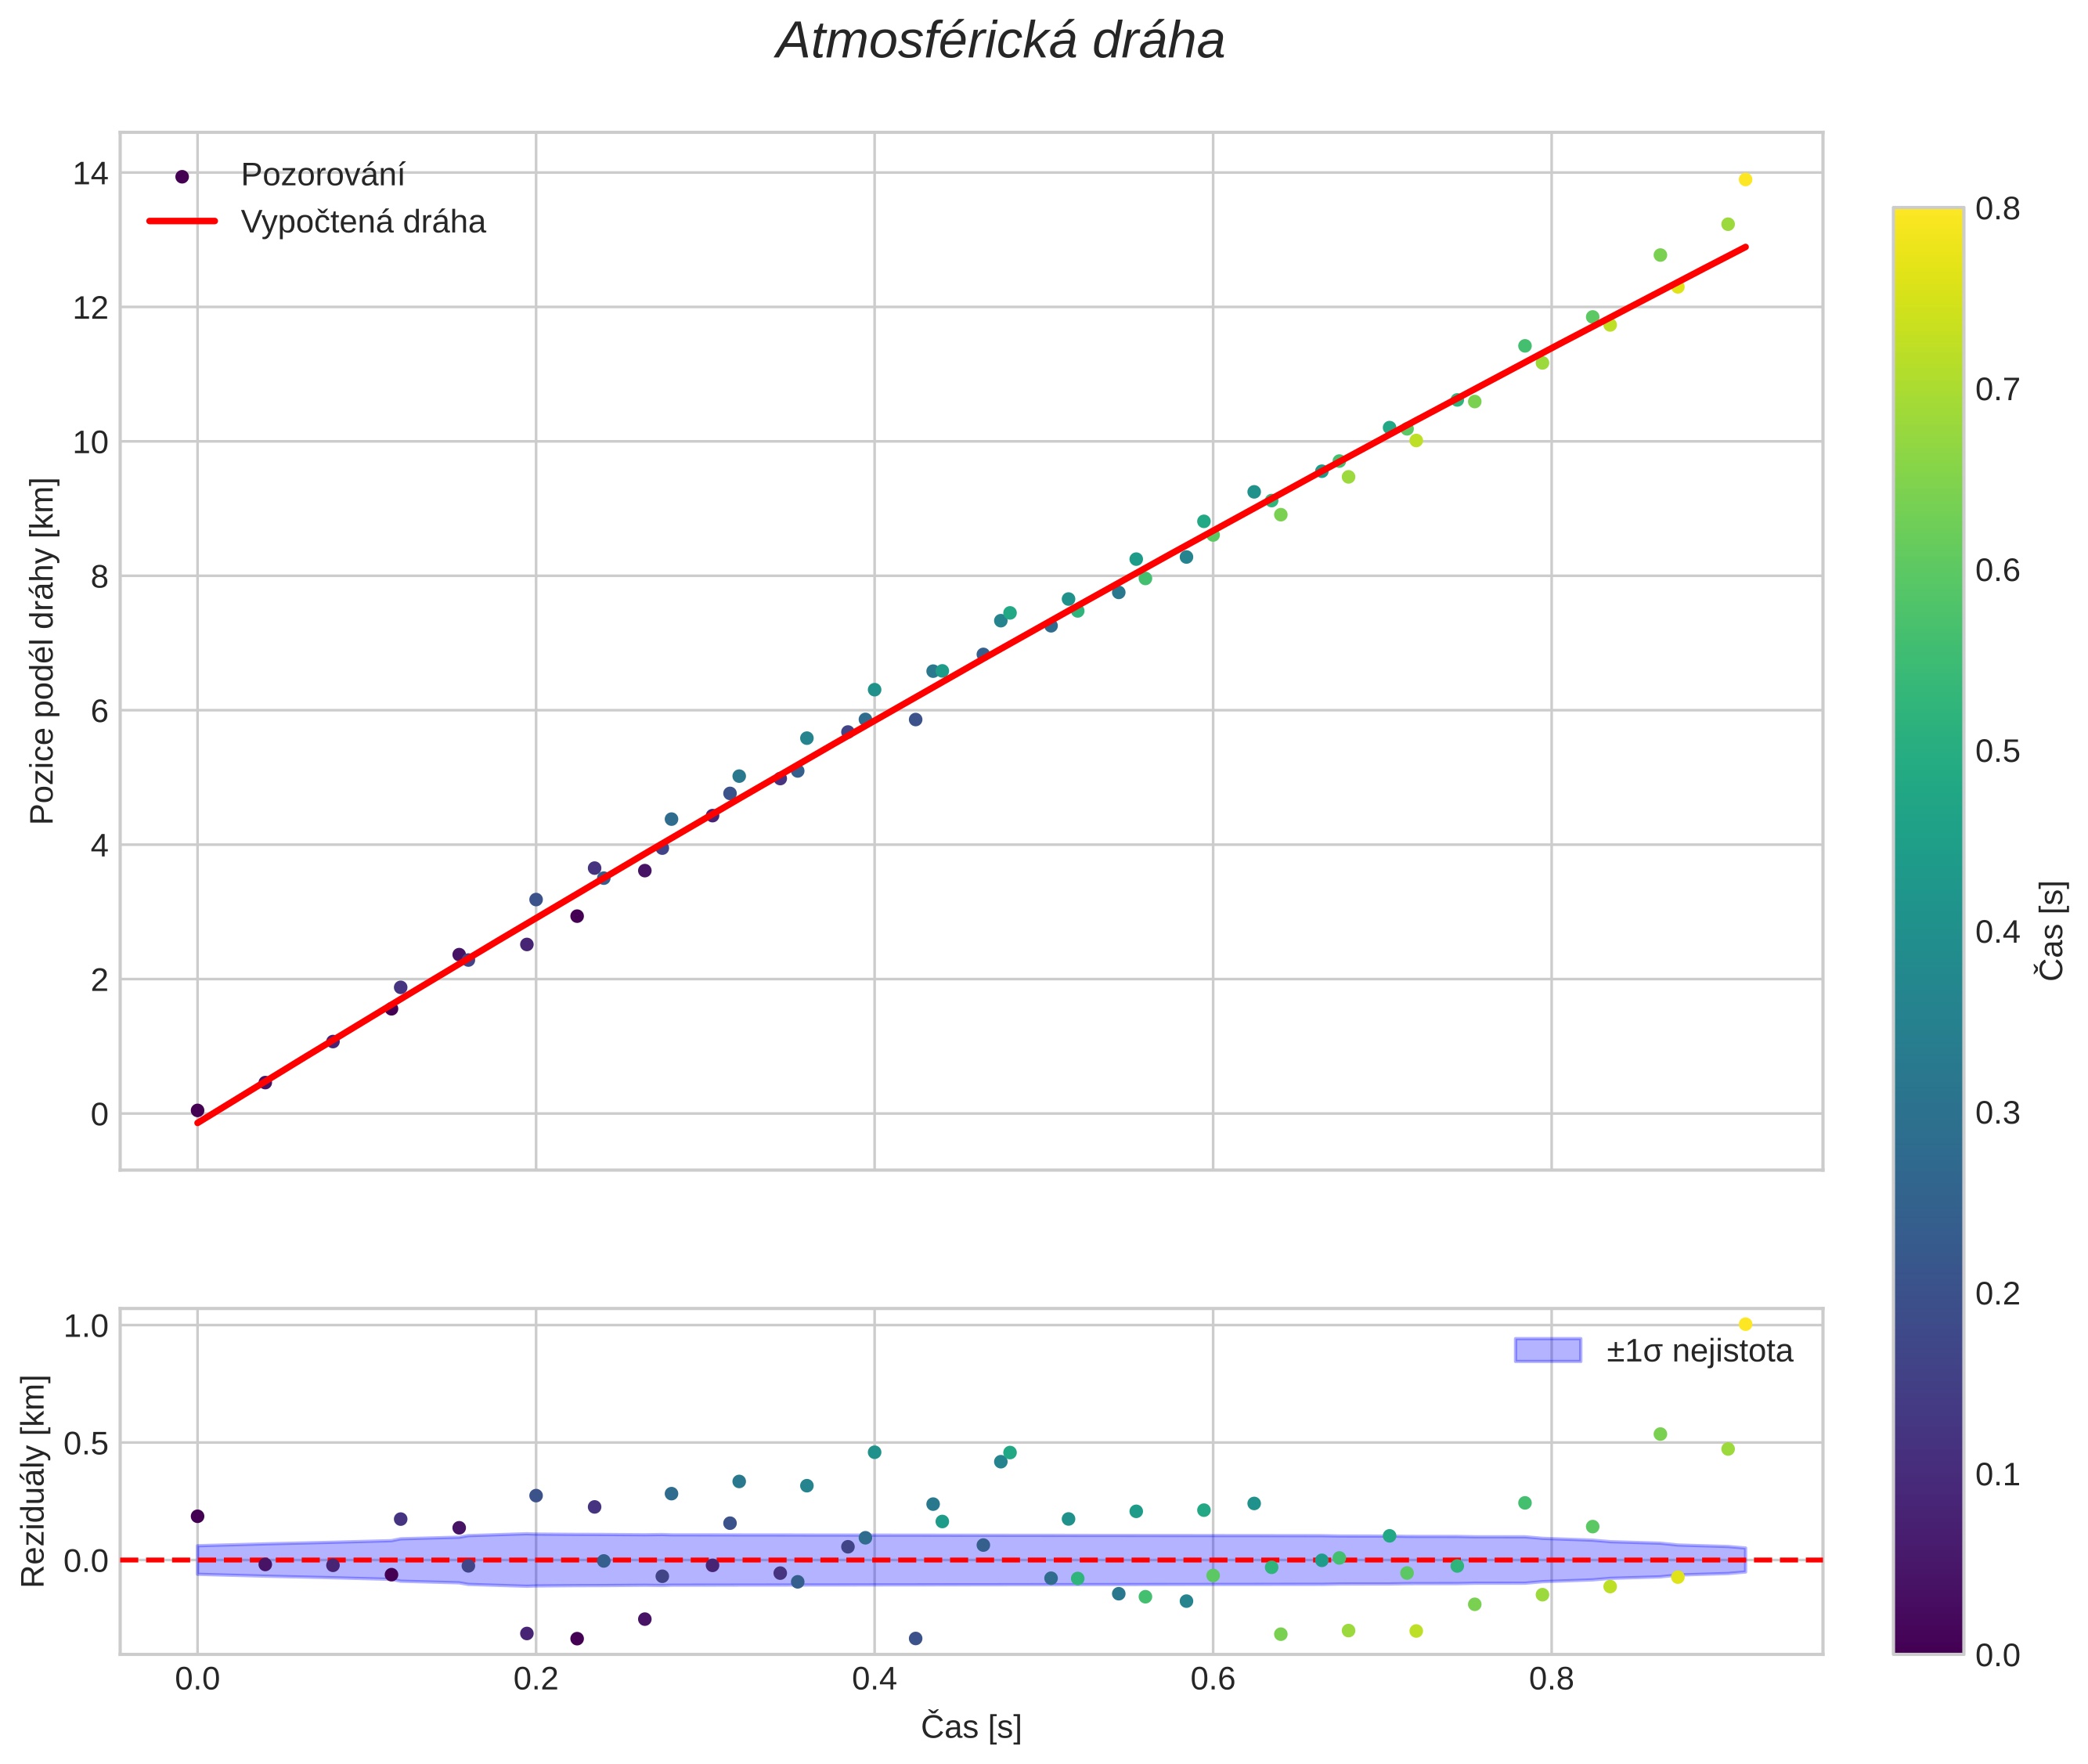The image size is (2088, 1764).
Task: Click the 'Pozorování' legend dot marker
Action: click(x=182, y=177)
